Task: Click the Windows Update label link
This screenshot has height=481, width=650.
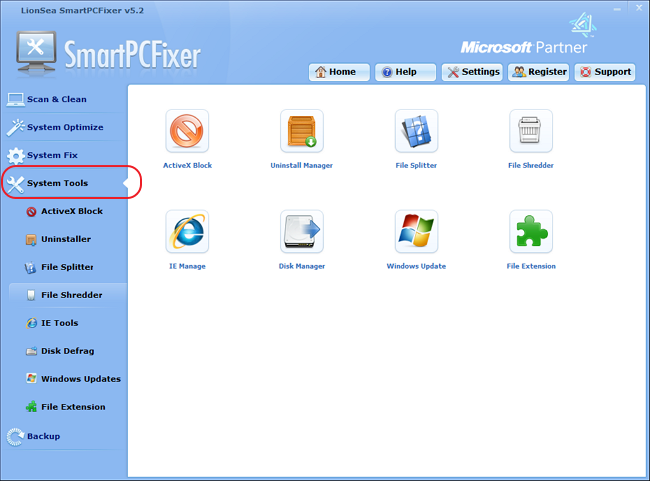Action: pos(416,266)
